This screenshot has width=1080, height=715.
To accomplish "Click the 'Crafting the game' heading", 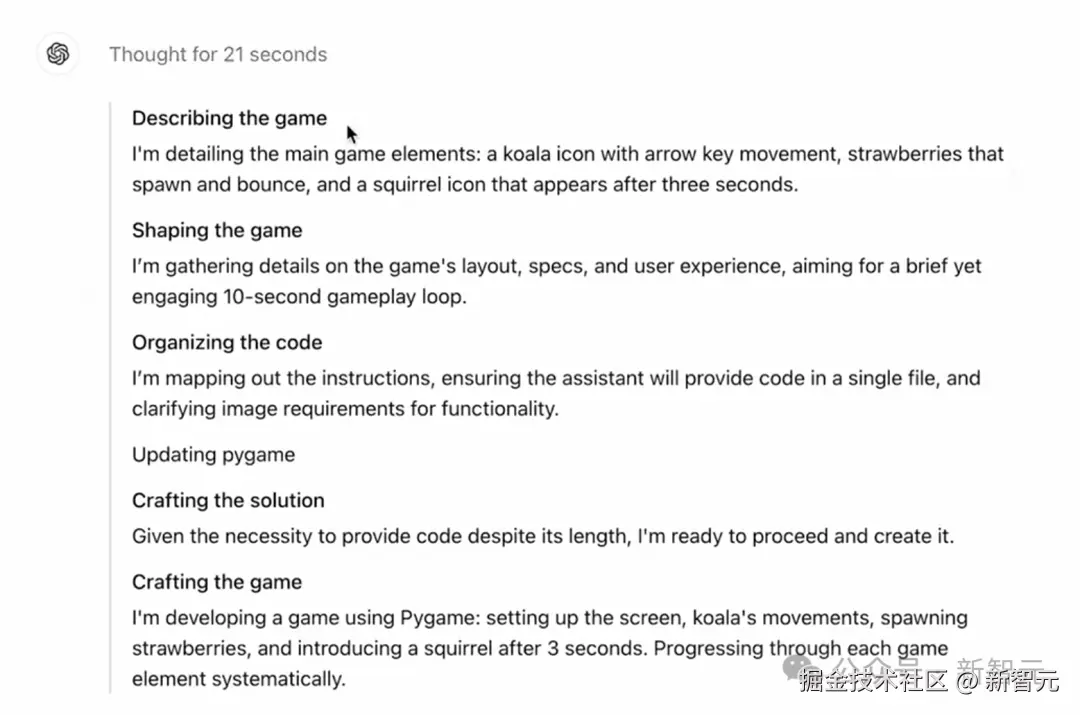I will point(217,582).
